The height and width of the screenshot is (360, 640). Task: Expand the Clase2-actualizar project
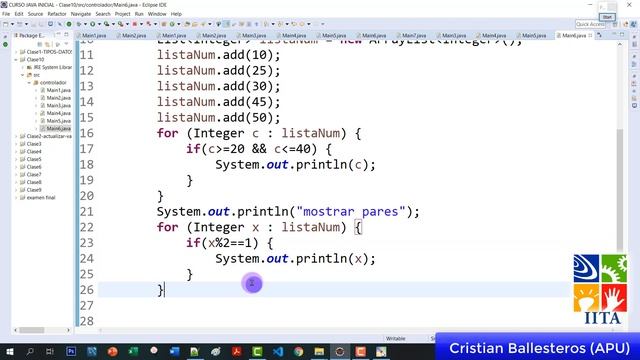[x=17, y=136]
